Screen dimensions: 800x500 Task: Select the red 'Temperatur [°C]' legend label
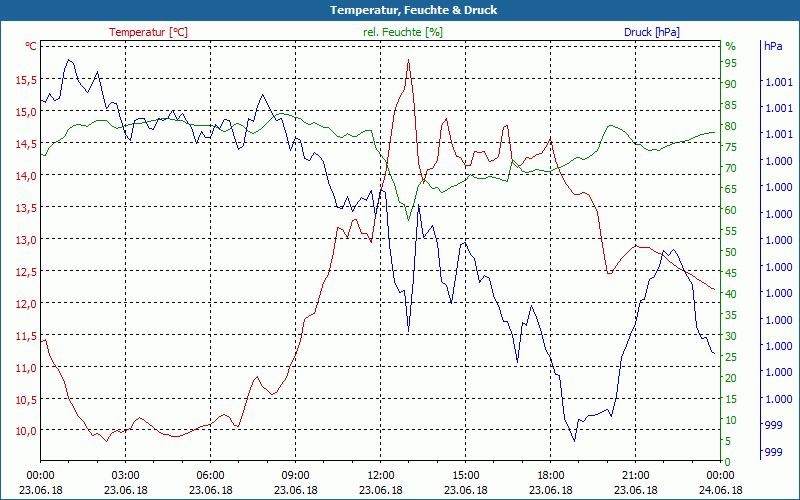click(x=148, y=32)
